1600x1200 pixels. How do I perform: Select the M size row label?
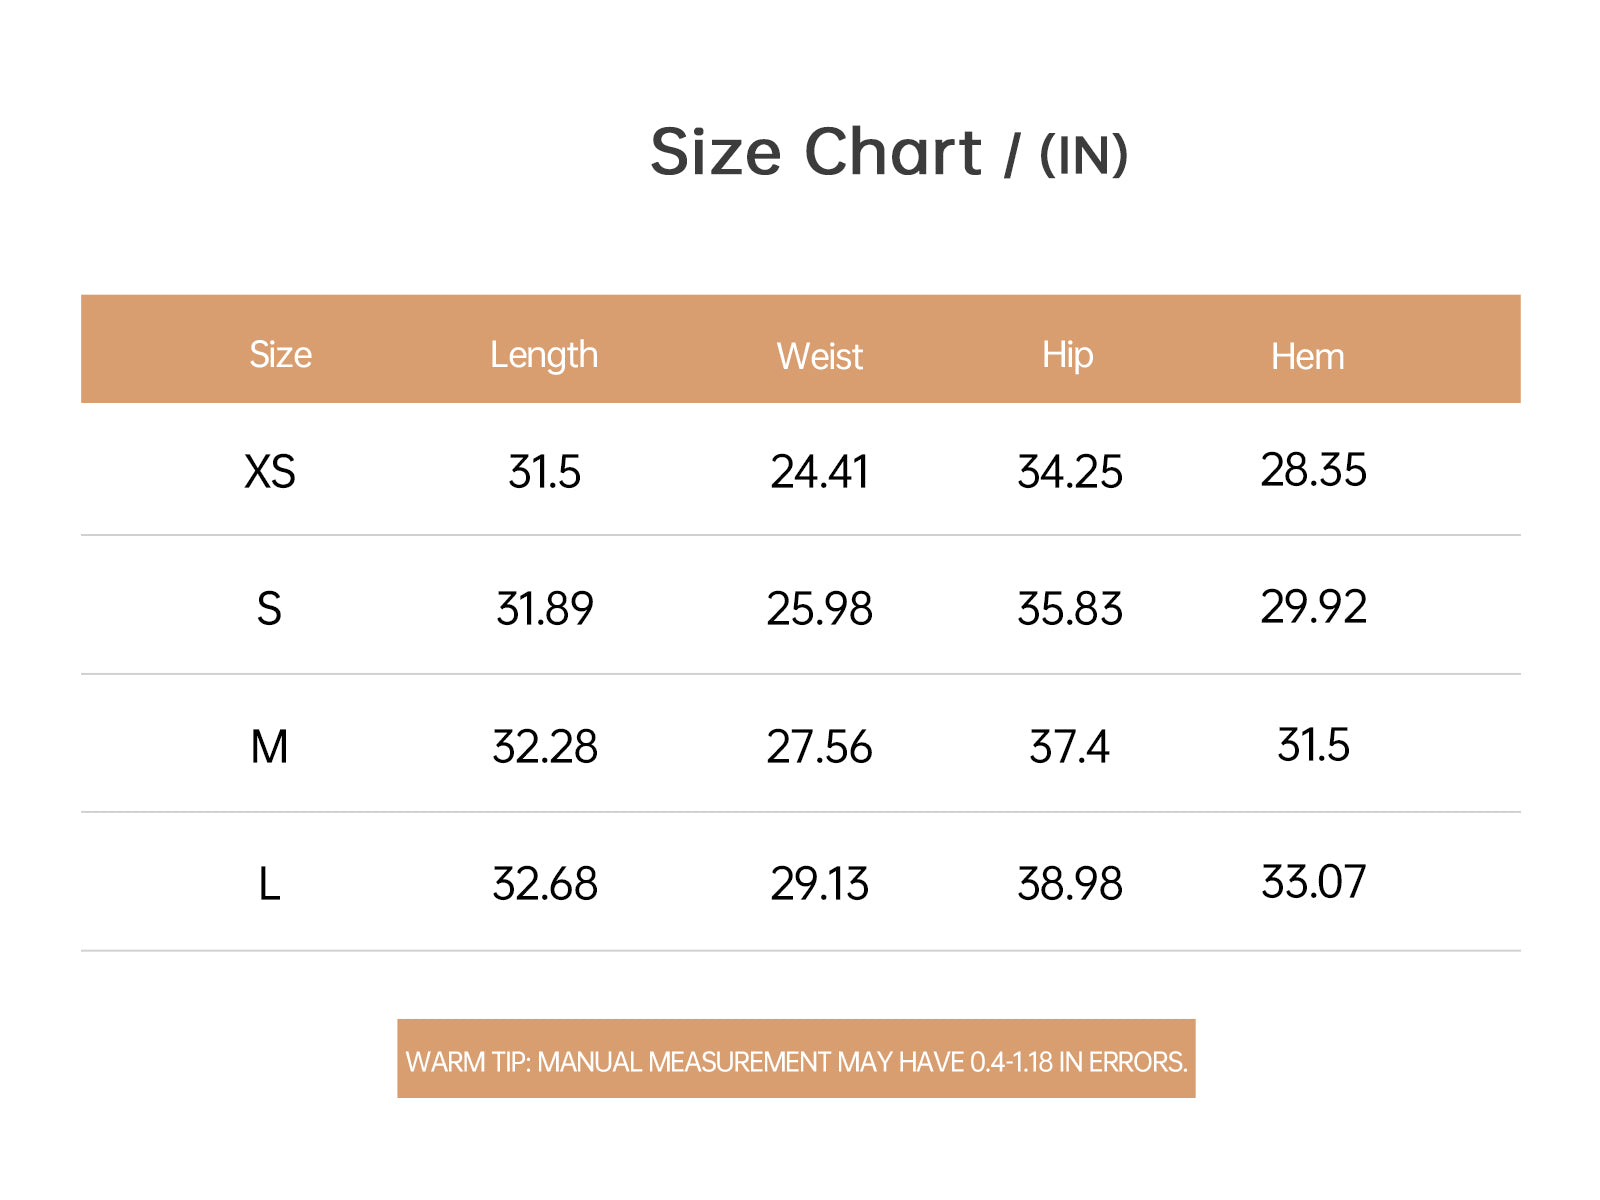(x=269, y=747)
